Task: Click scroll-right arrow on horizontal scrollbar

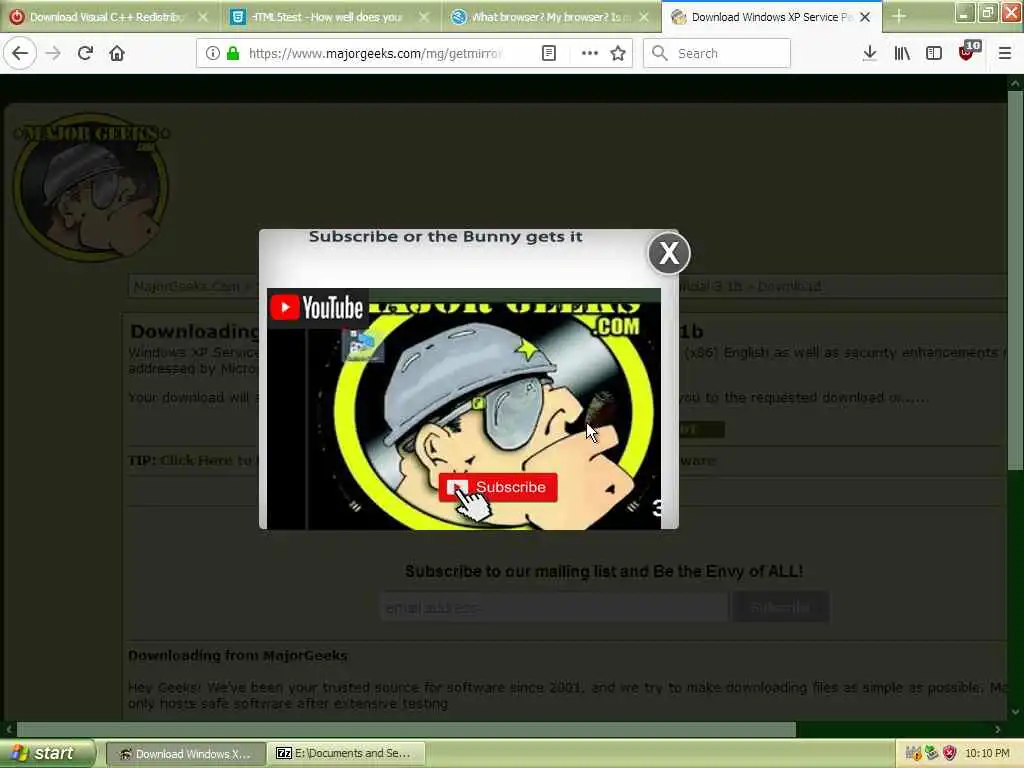Action: (x=998, y=729)
